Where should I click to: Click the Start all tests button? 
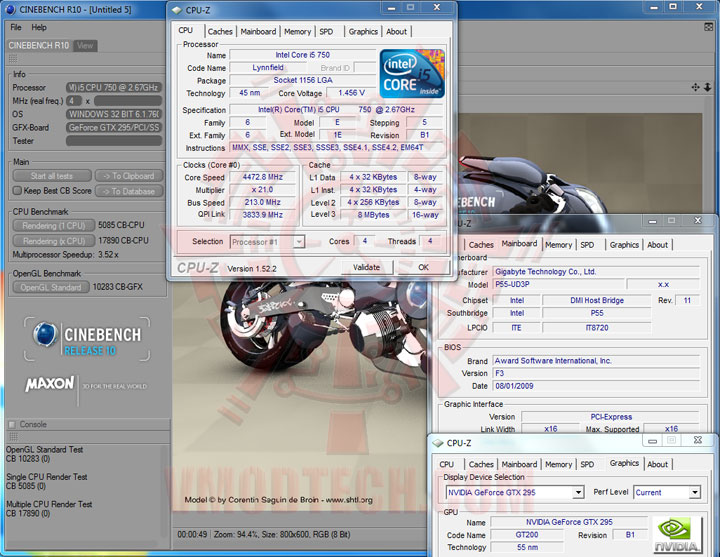click(51, 176)
